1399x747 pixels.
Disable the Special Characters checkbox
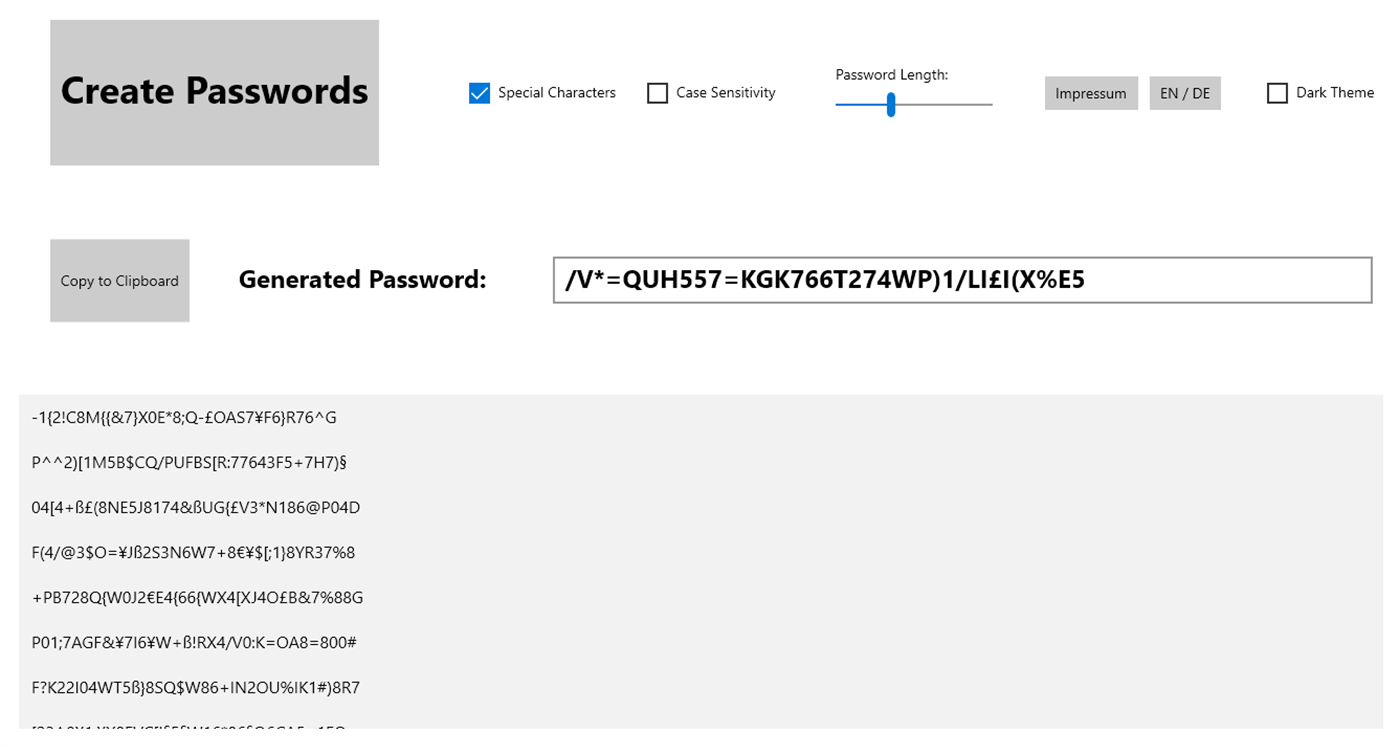coord(479,92)
